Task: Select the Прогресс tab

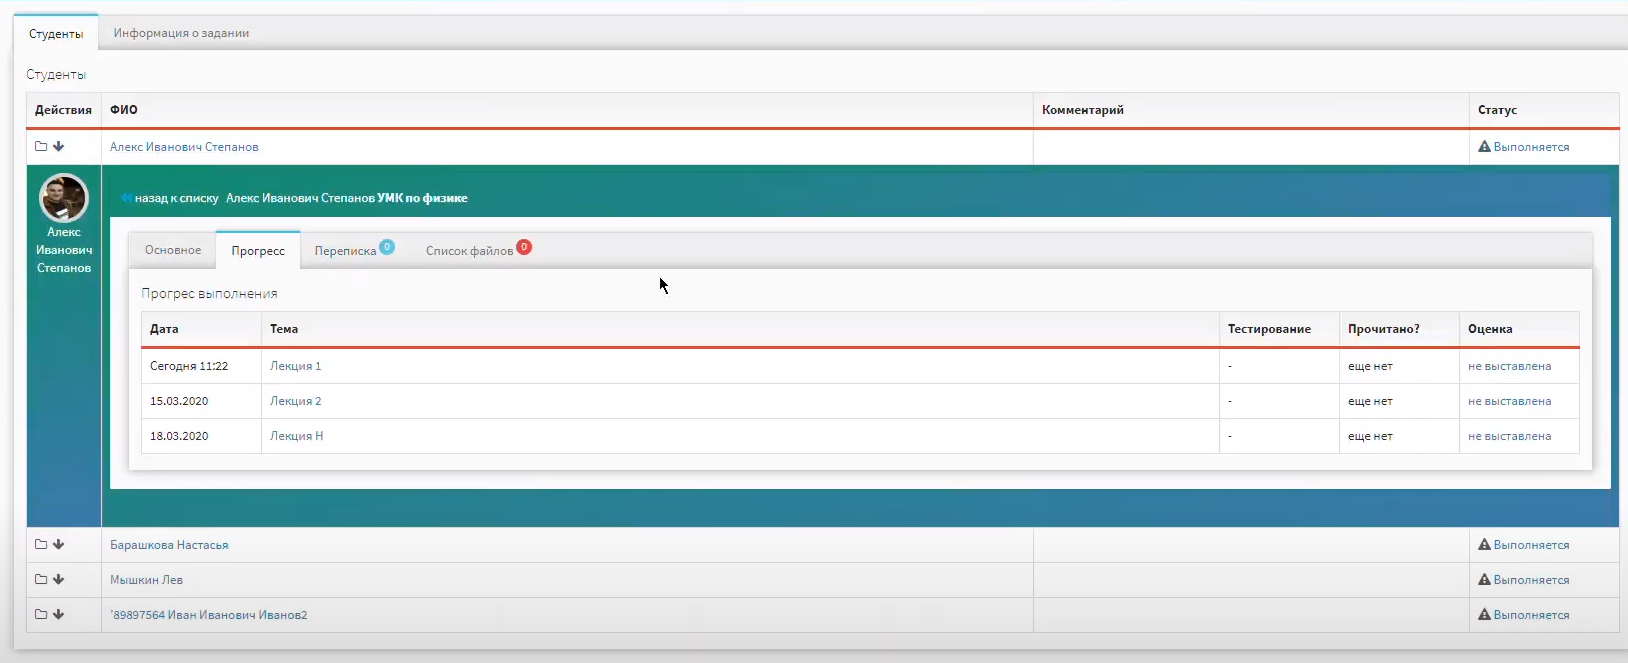Action: [258, 251]
